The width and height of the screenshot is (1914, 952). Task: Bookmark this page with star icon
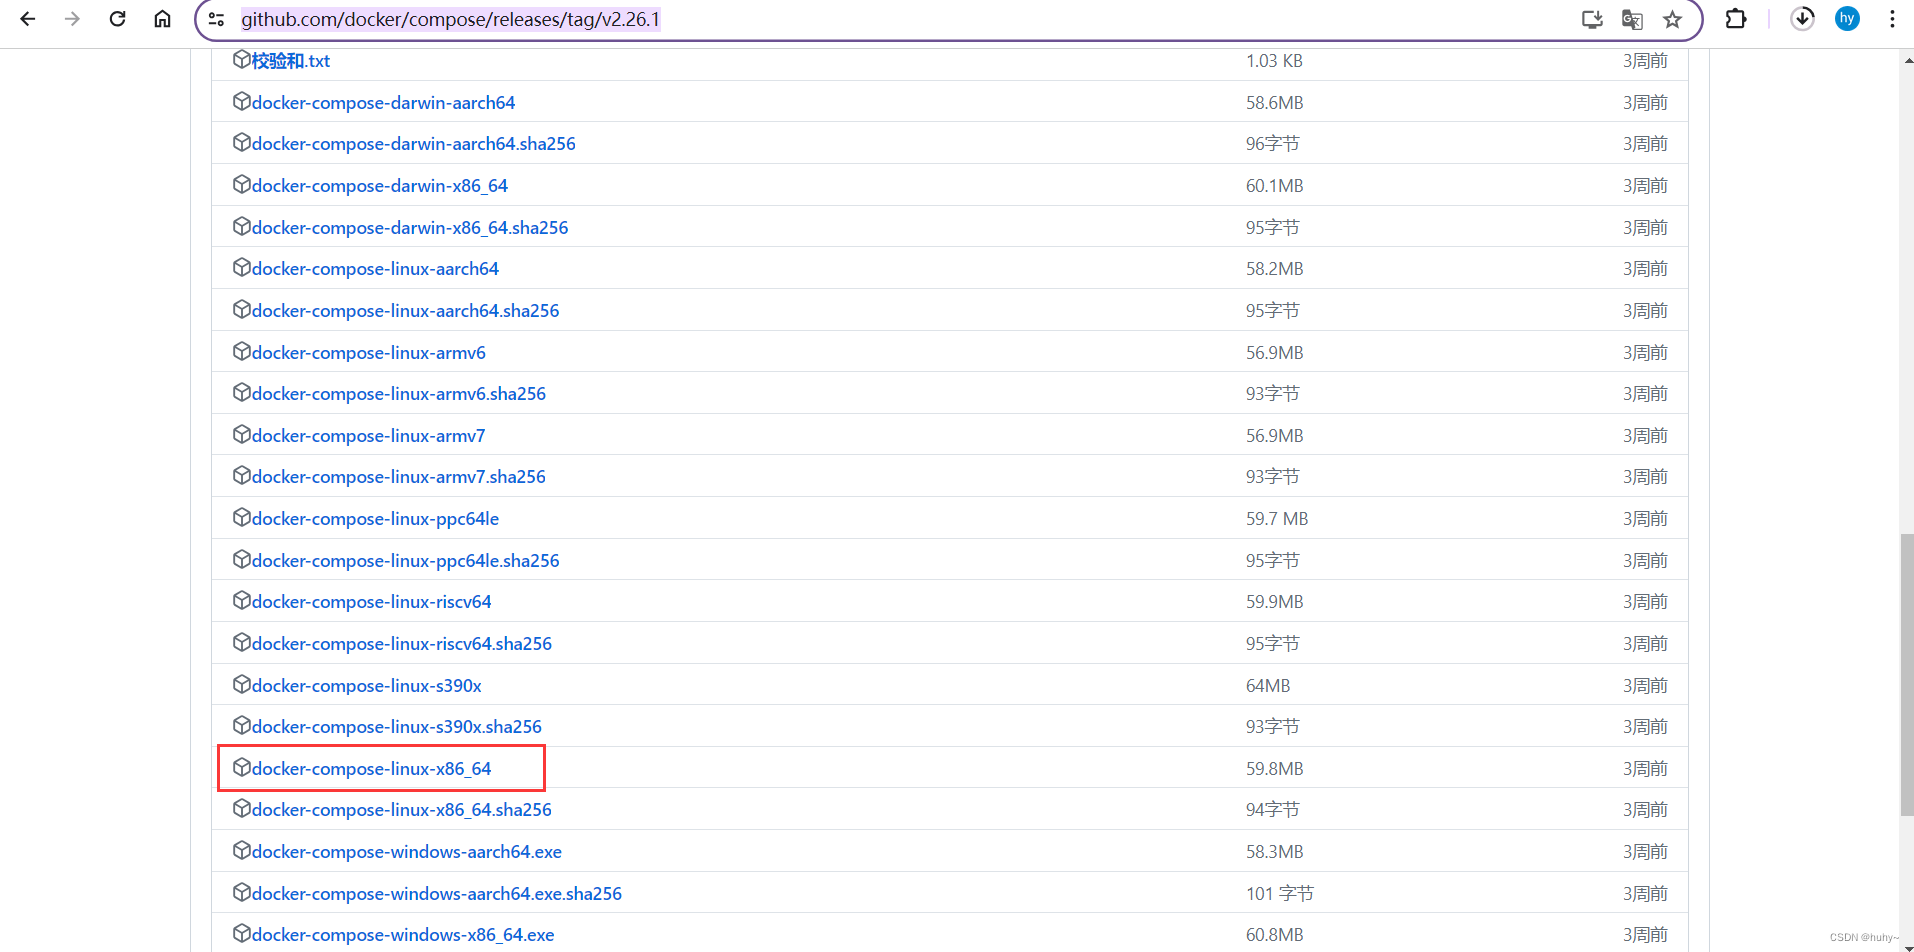(1672, 19)
